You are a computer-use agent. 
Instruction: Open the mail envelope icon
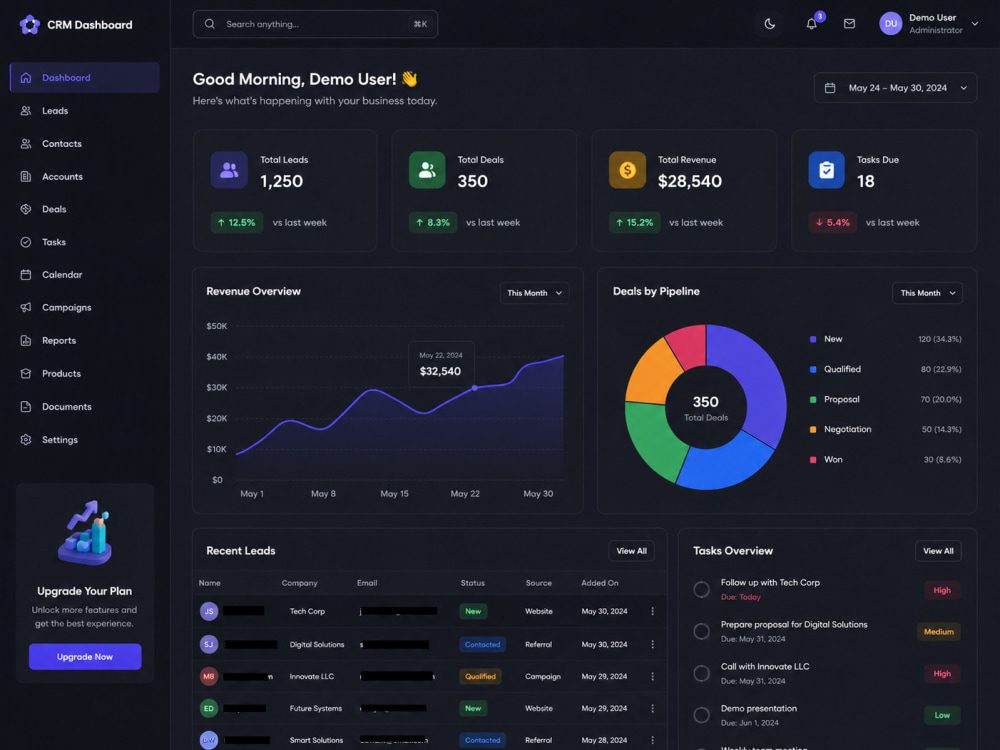click(x=849, y=24)
